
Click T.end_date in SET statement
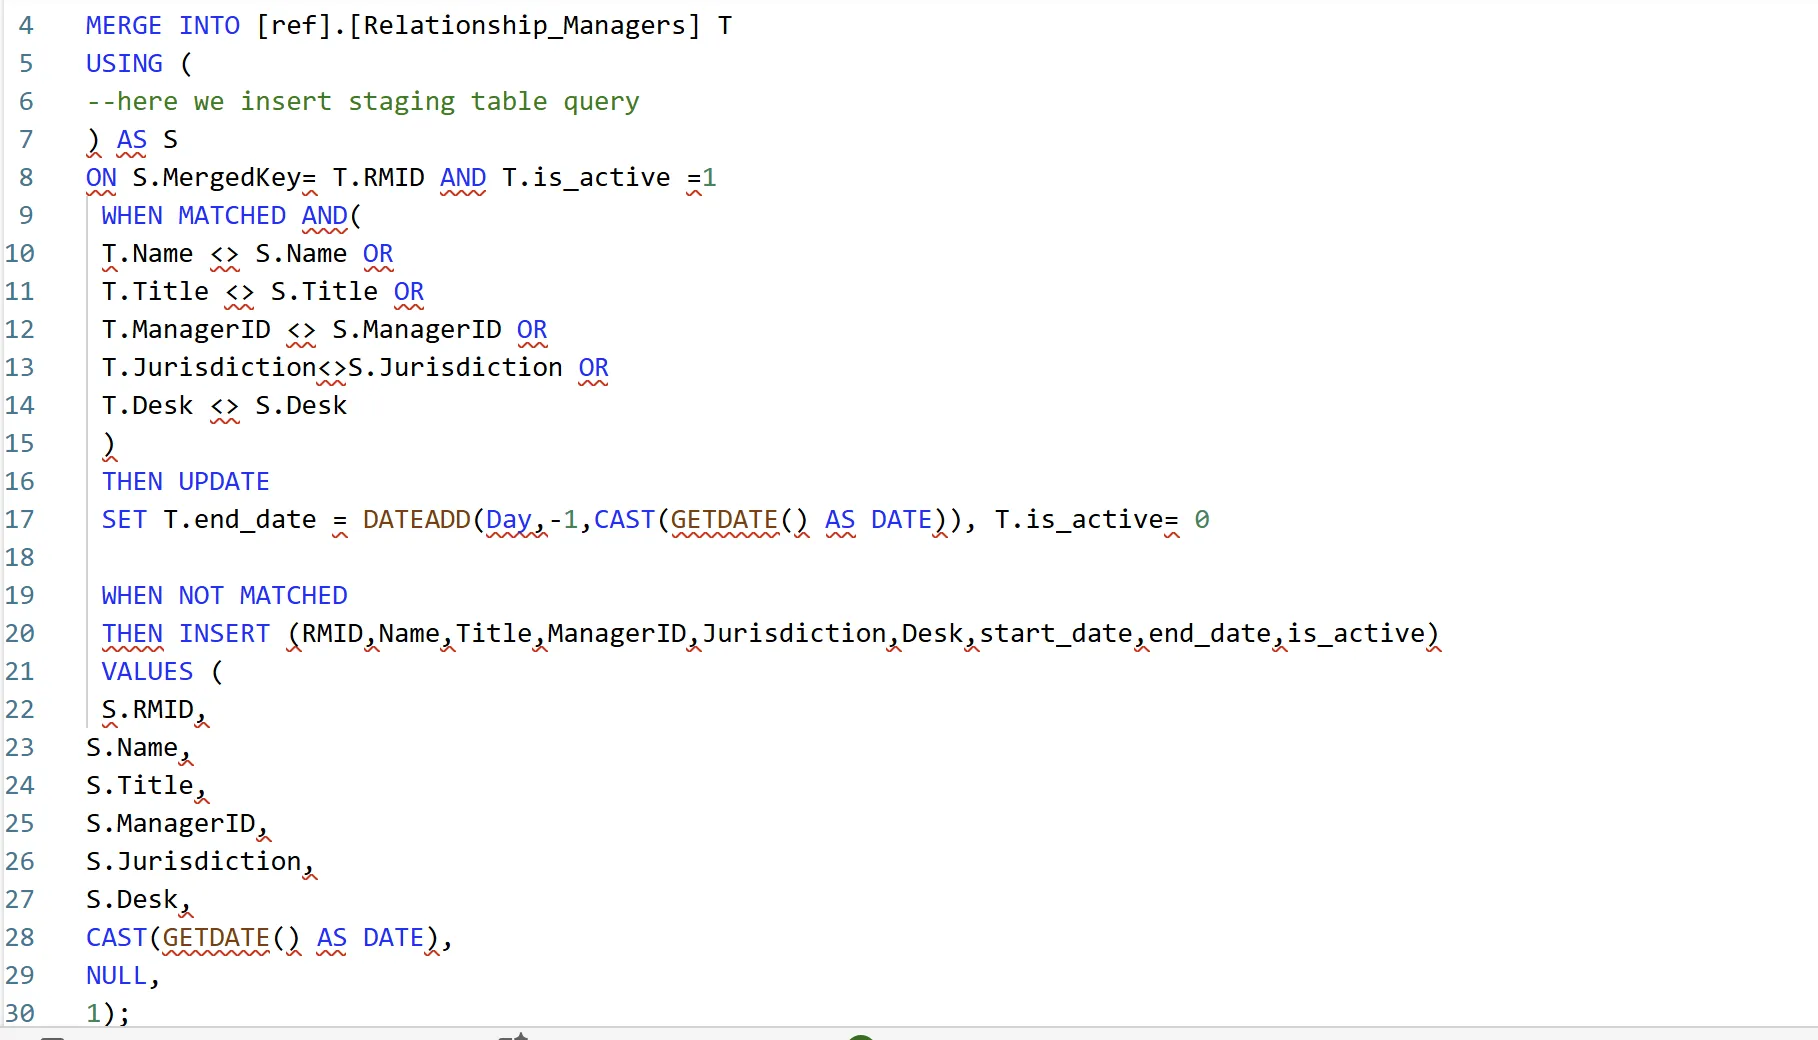240,519
